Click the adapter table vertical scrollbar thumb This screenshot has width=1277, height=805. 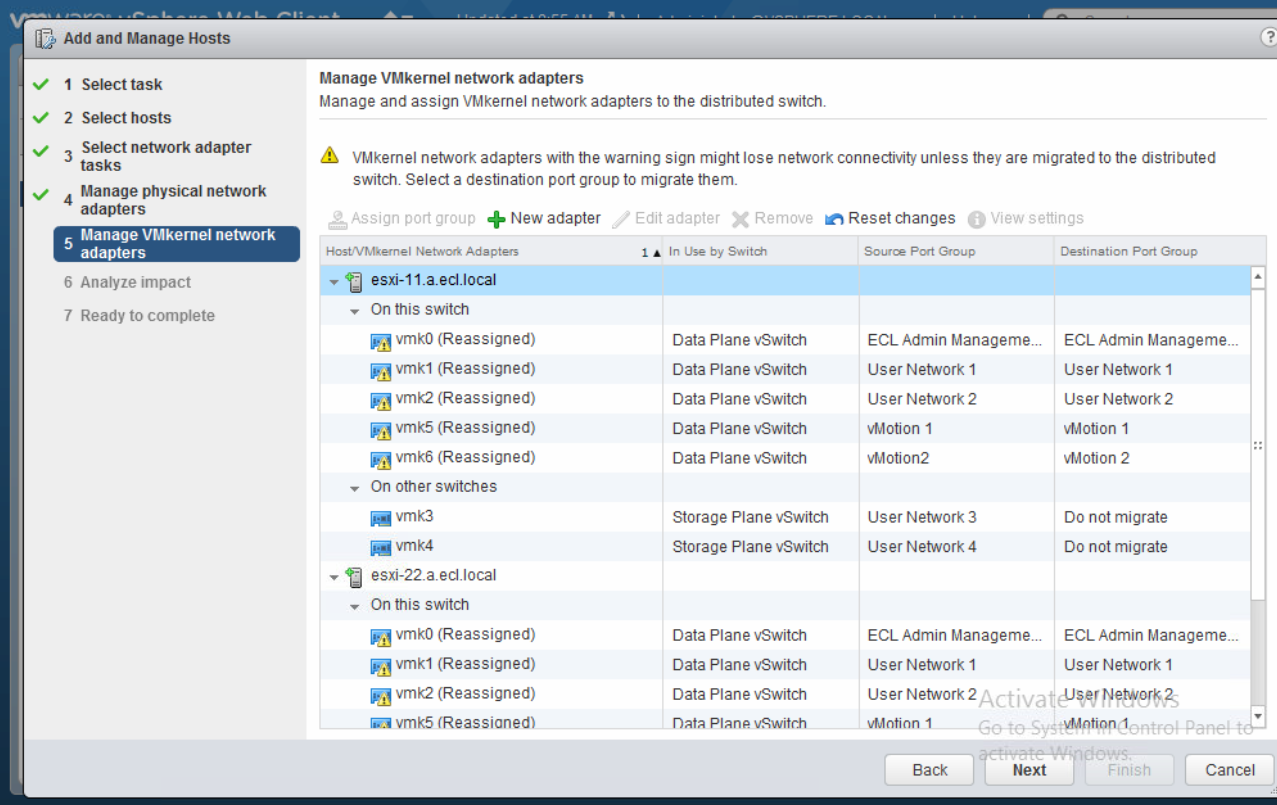(1258, 445)
